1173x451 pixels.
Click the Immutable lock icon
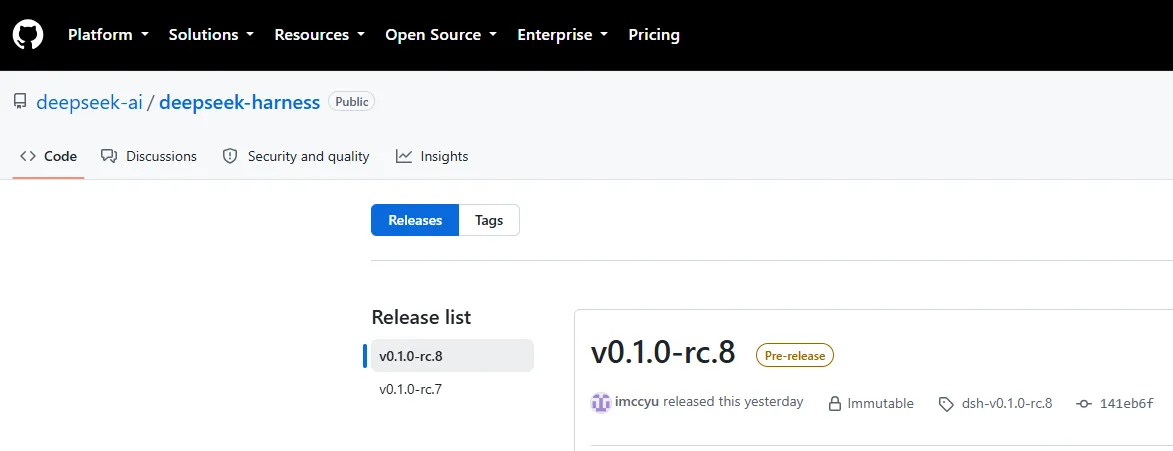point(835,404)
